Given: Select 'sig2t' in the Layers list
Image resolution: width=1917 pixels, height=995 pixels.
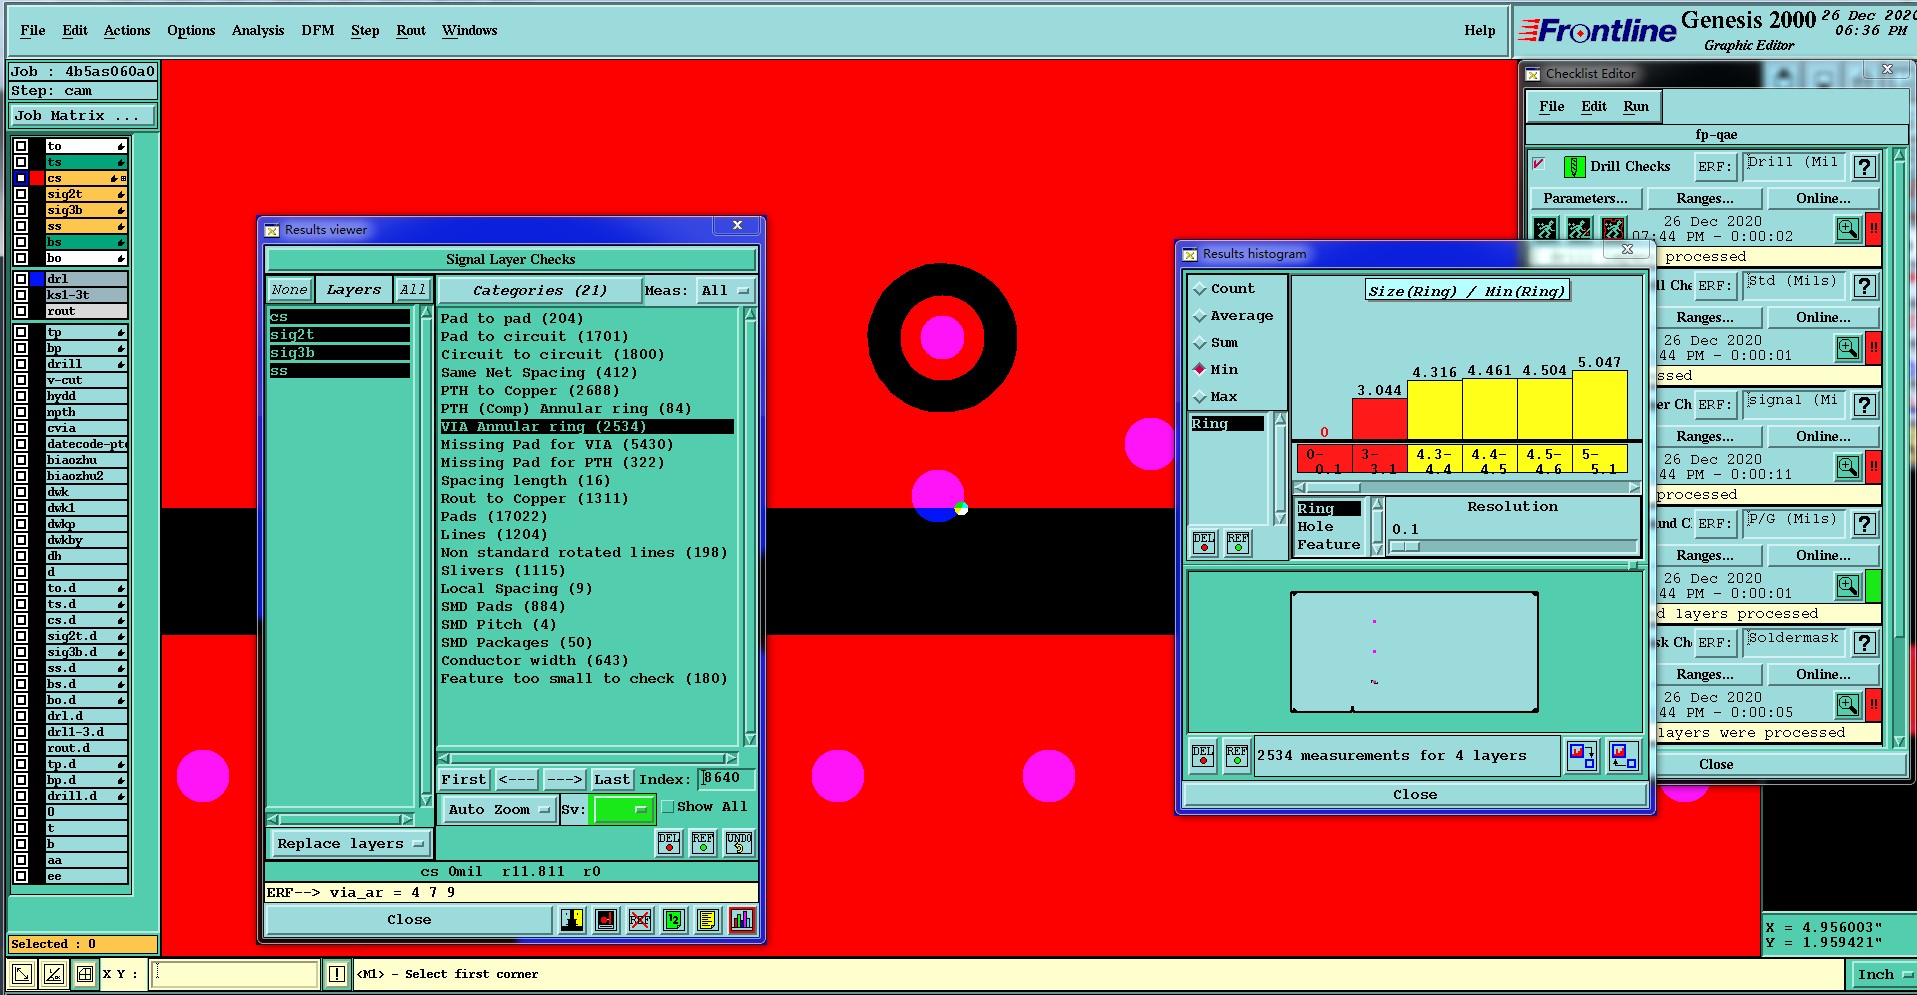Looking at the screenshot, I should click(x=340, y=335).
